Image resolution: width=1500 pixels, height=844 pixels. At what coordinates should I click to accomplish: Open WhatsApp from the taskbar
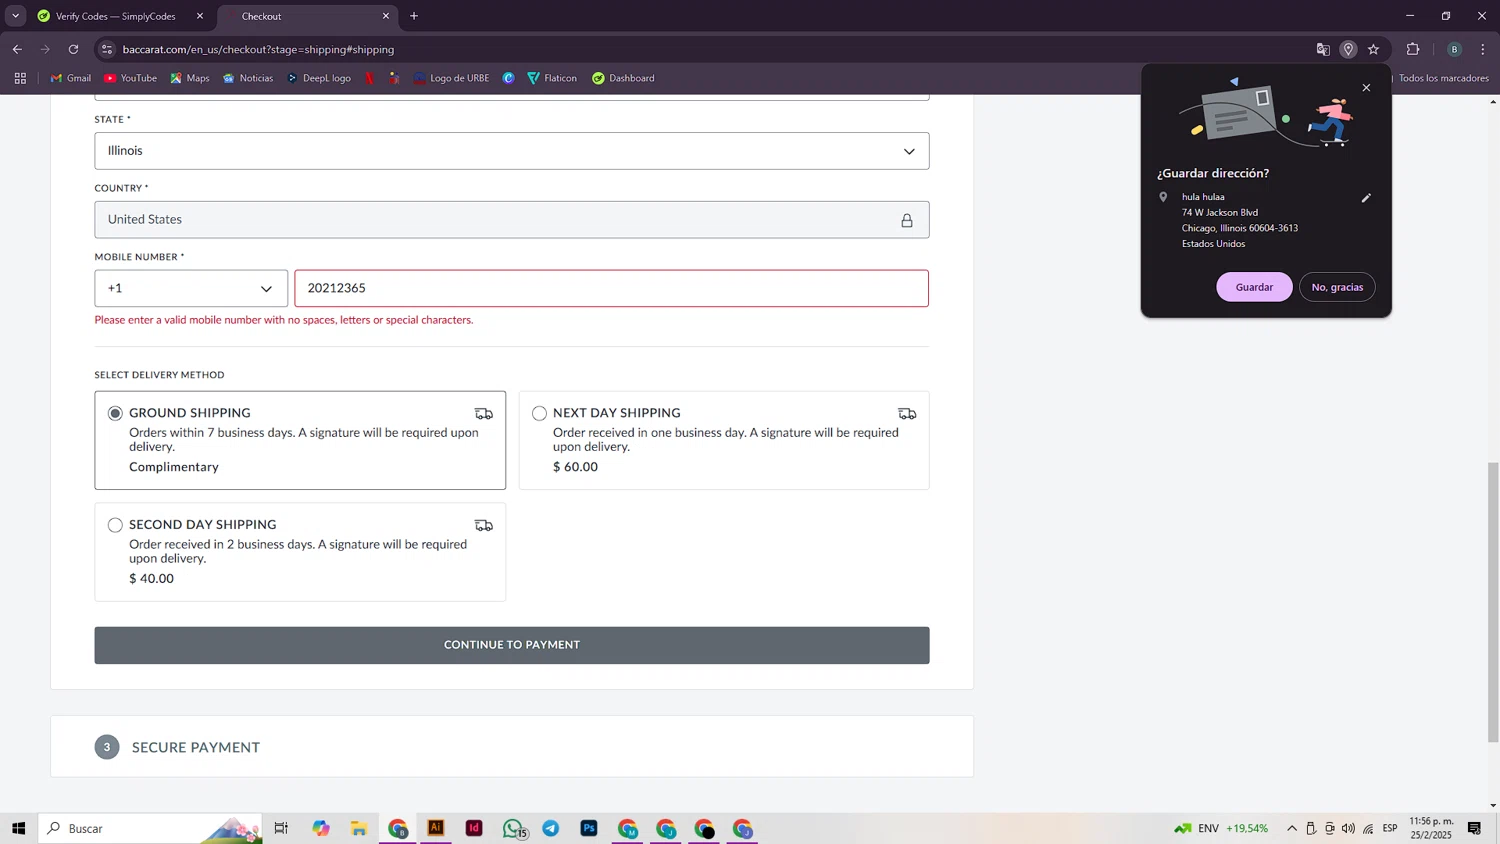[513, 828]
